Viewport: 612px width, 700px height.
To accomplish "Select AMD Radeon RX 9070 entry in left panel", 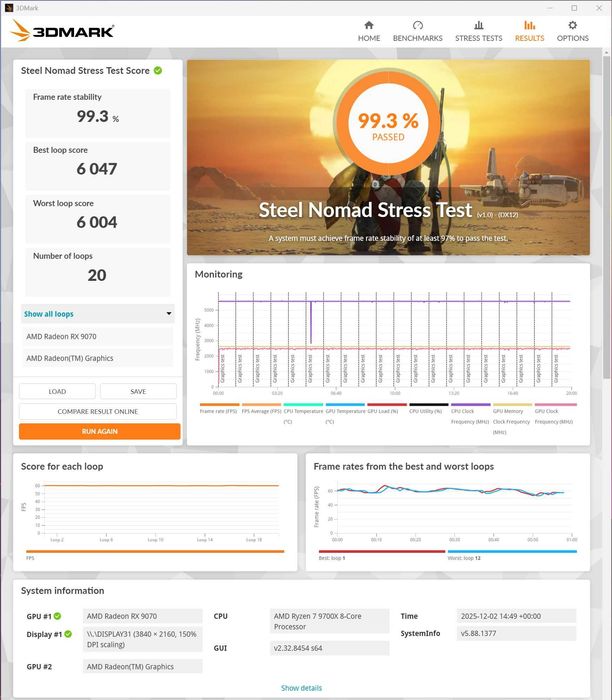I will point(97,337).
